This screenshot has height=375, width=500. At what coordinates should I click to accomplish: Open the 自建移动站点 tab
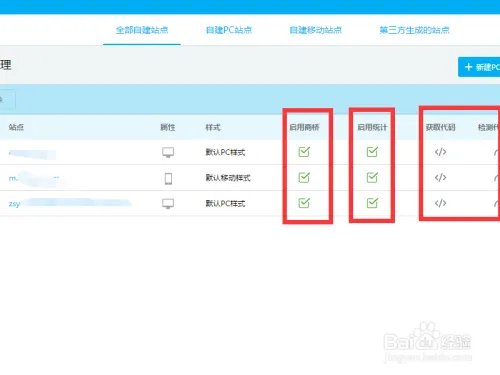coord(316,30)
